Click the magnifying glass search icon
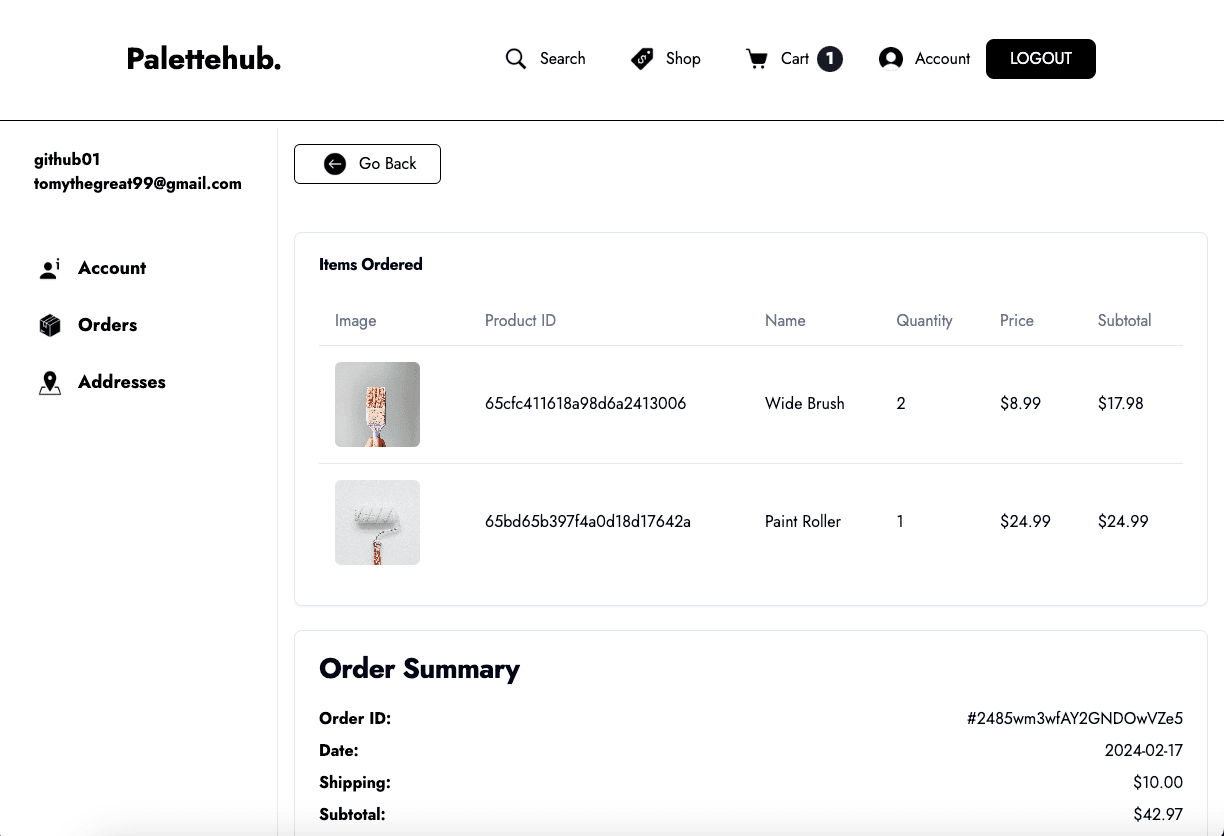The height and width of the screenshot is (836, 1224). pos(515,59)
